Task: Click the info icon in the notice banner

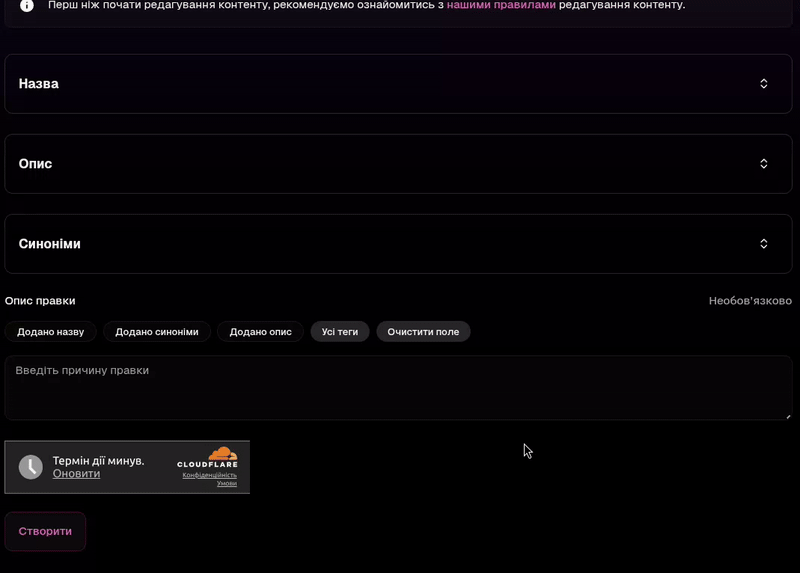Action: [27, 6]
